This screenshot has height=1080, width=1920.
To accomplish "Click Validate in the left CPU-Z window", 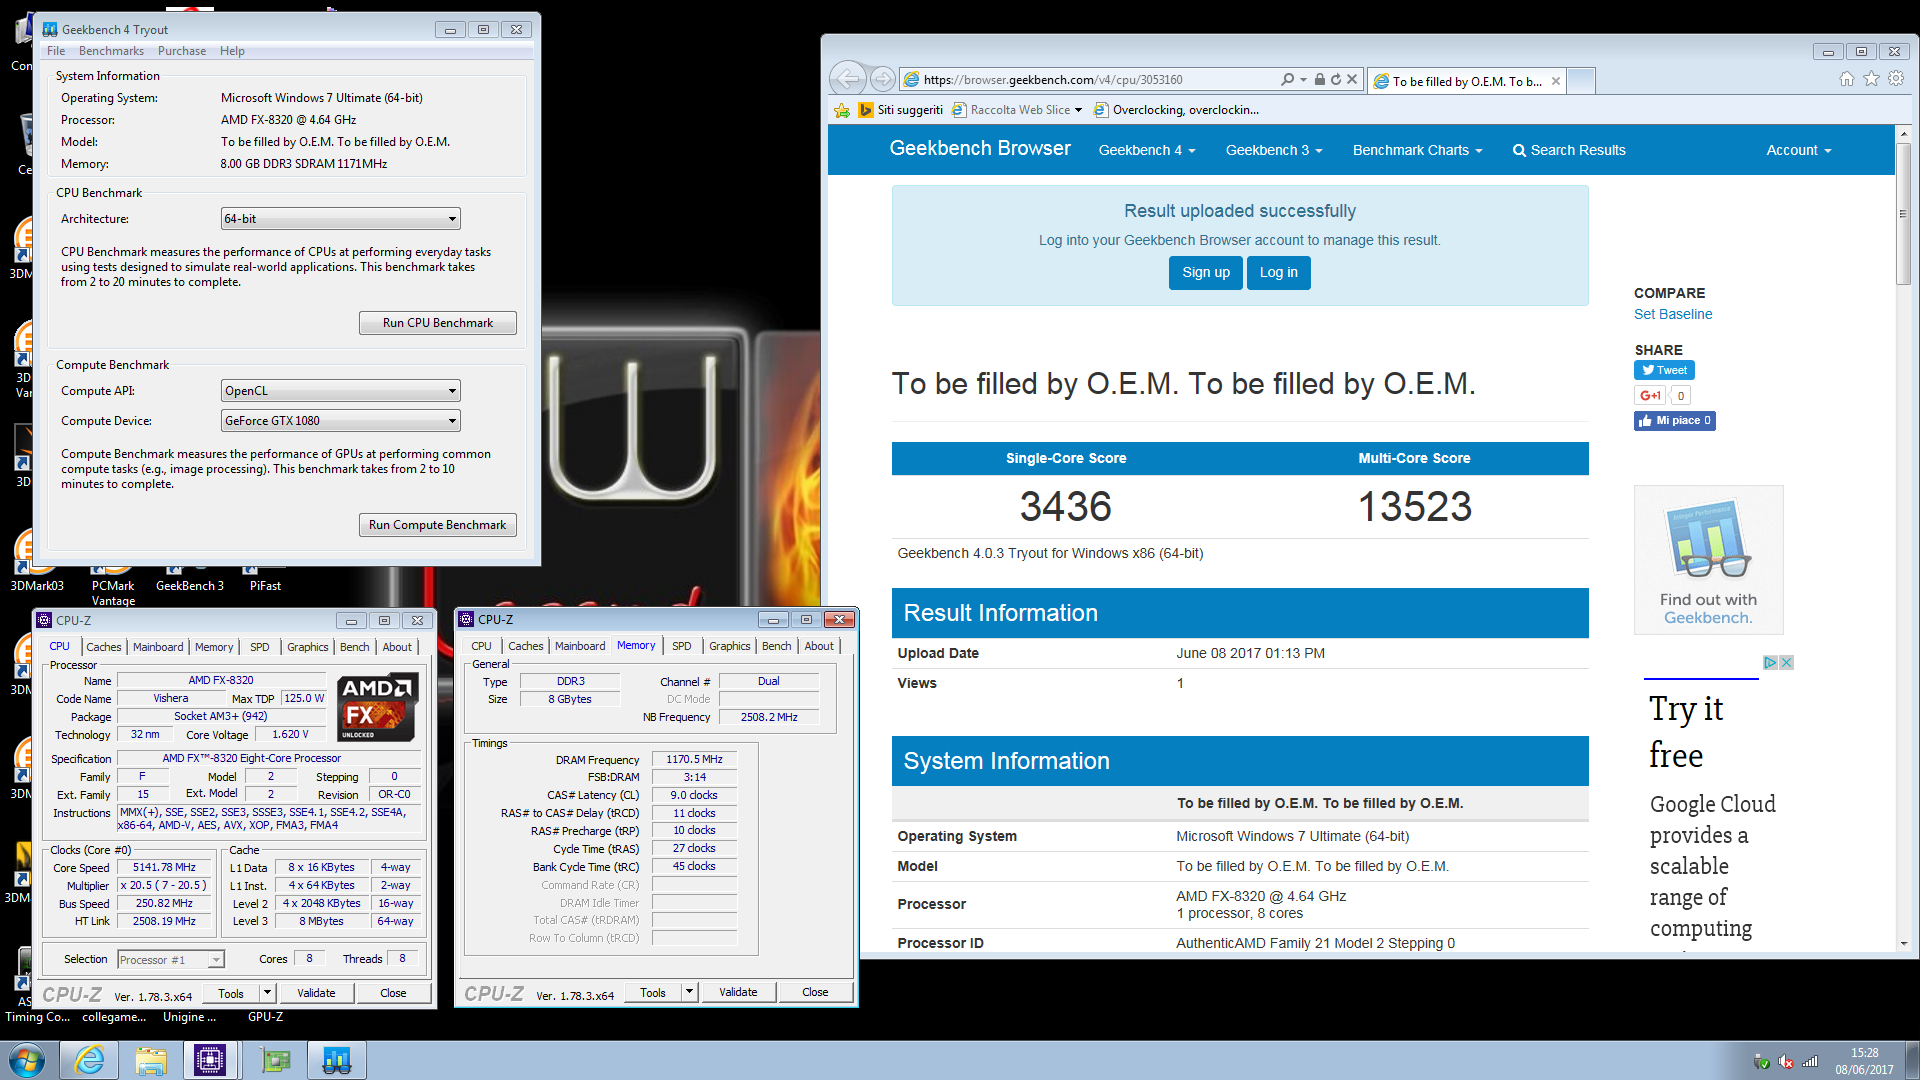I will point(316,993).
